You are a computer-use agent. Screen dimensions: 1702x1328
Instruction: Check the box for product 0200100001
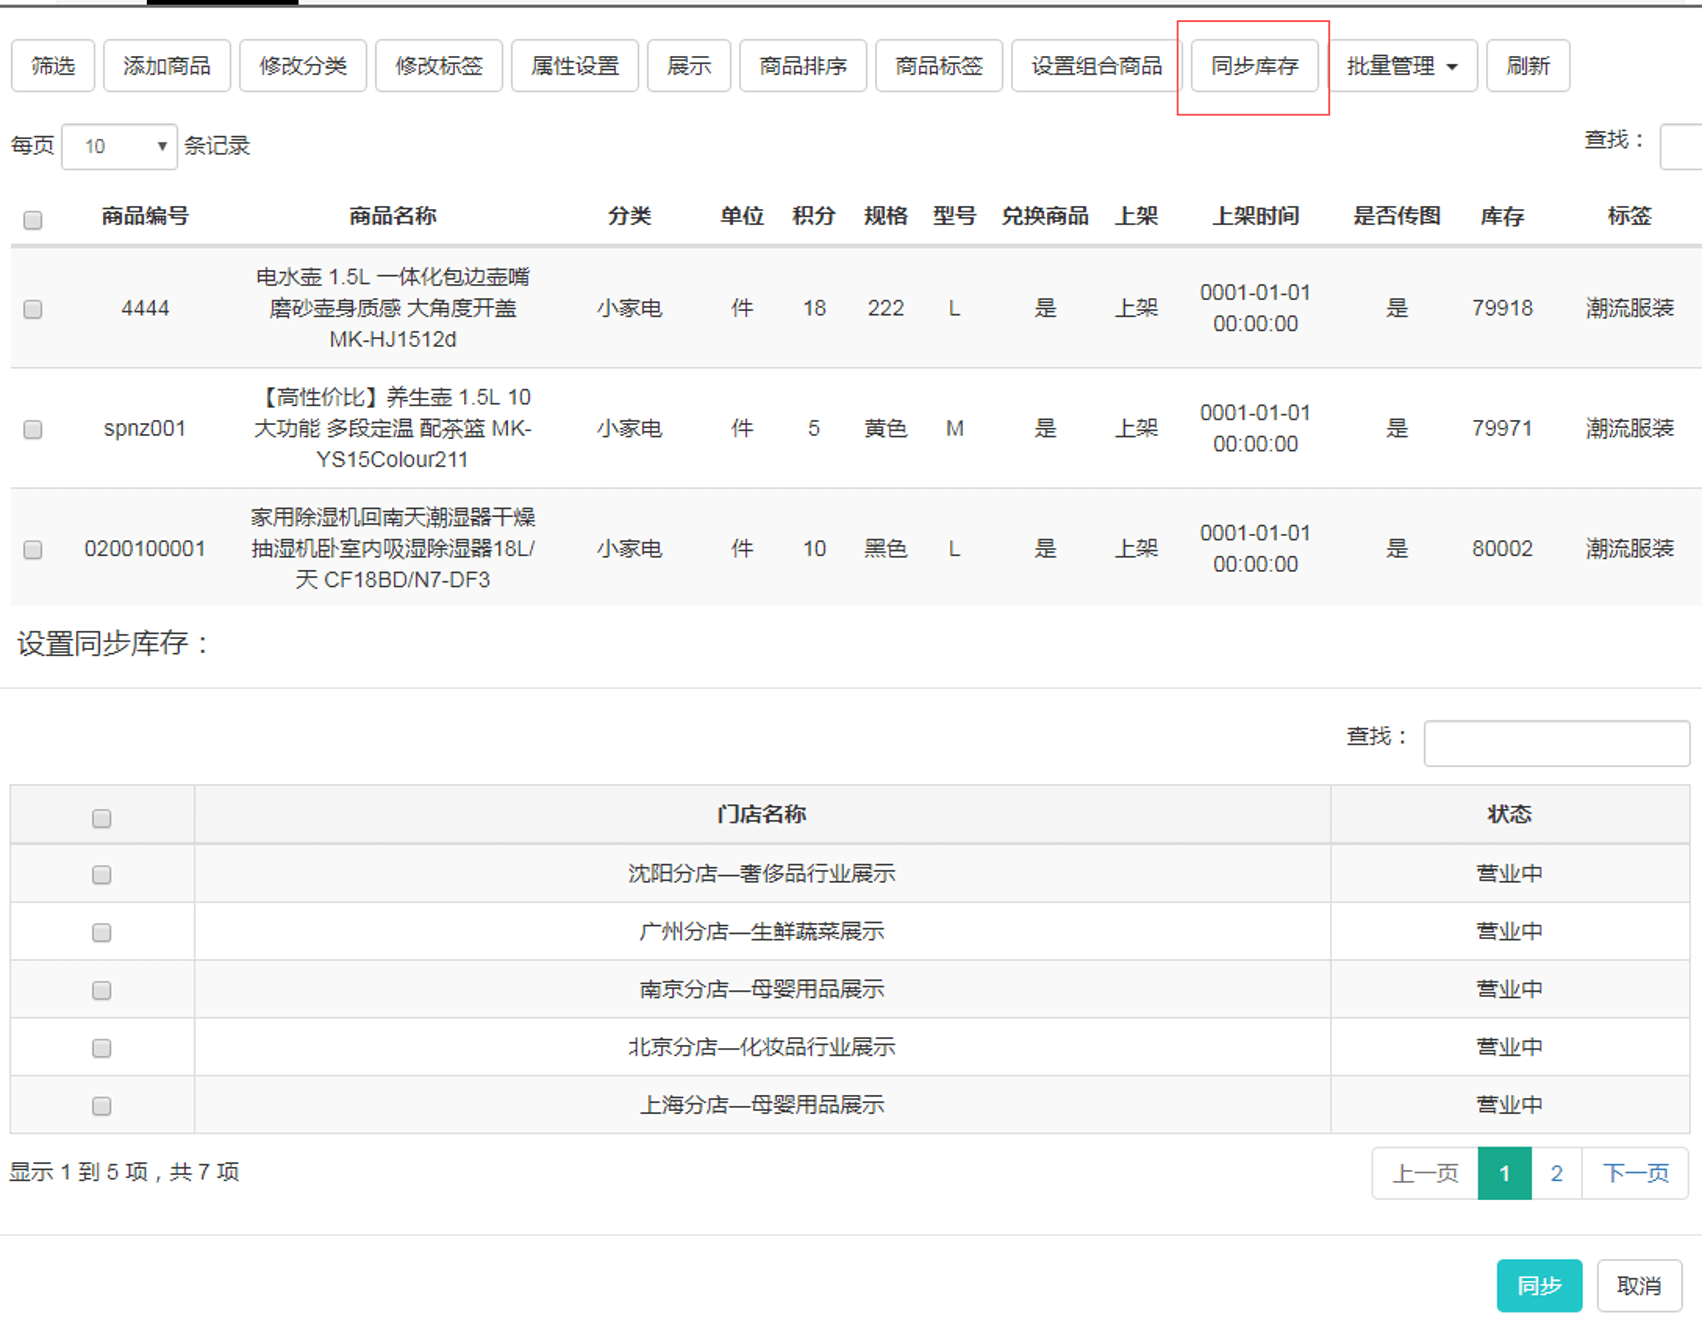pyautogui.click(x=33, y=549)
